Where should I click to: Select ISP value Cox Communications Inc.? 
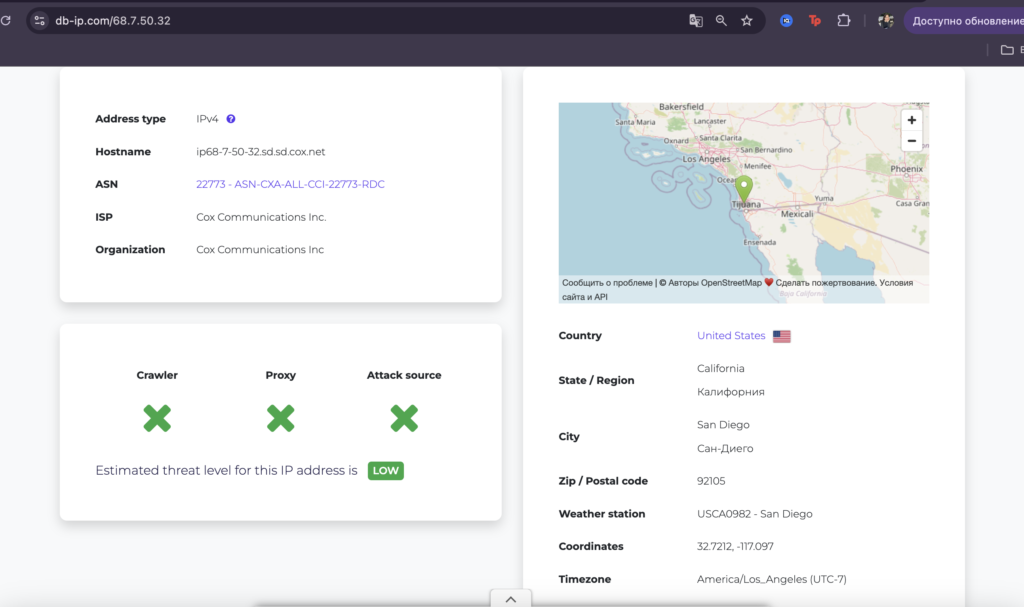click(x=261, y=217)
